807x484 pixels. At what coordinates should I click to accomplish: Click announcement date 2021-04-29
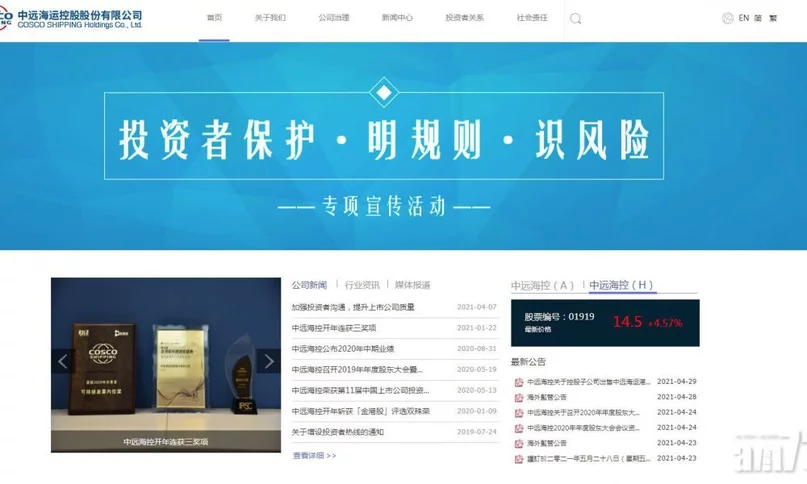click(676, 382)
